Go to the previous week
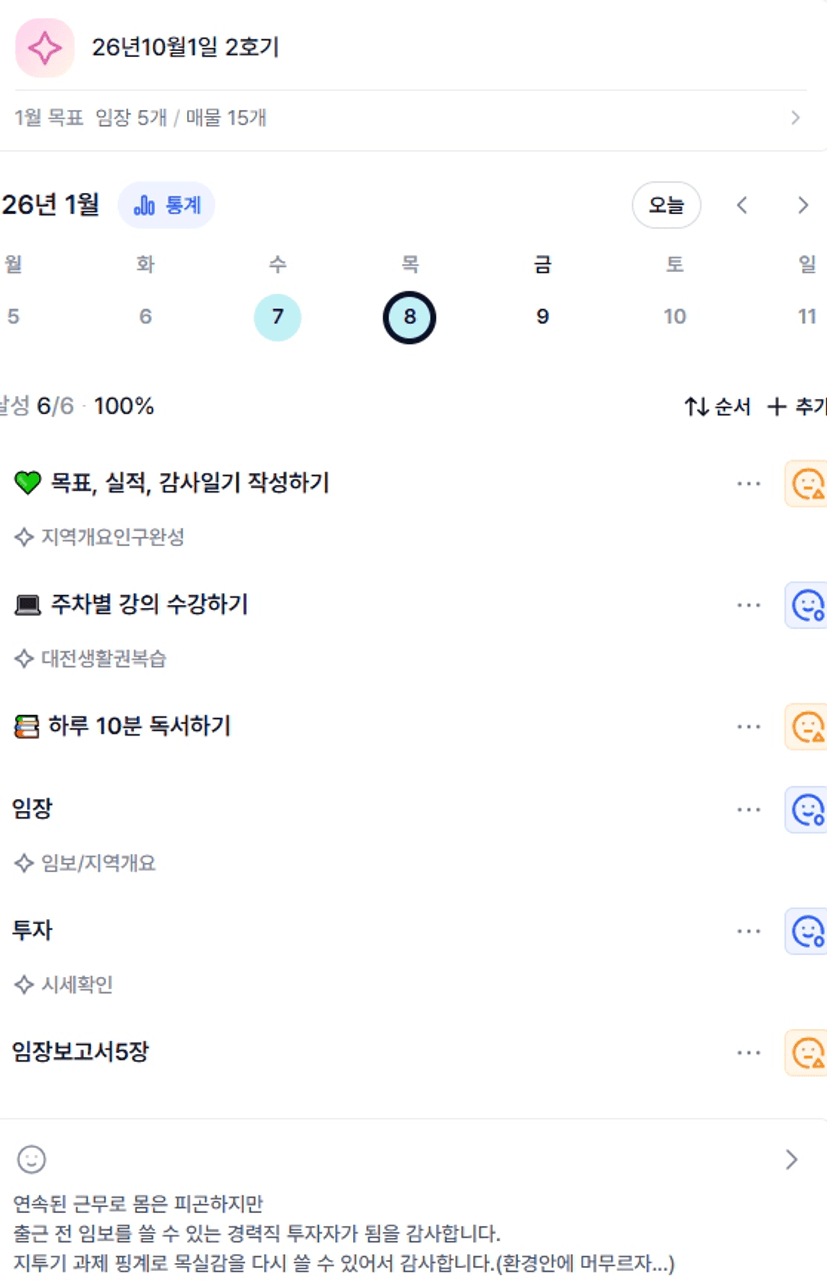The width and height of the screenshot is (827, 1282). pos(742,205)
